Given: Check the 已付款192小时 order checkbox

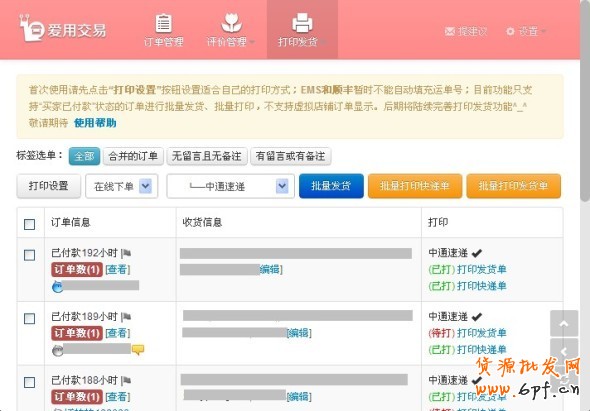Looking at the screenshot, I should [x=29, y=255].
